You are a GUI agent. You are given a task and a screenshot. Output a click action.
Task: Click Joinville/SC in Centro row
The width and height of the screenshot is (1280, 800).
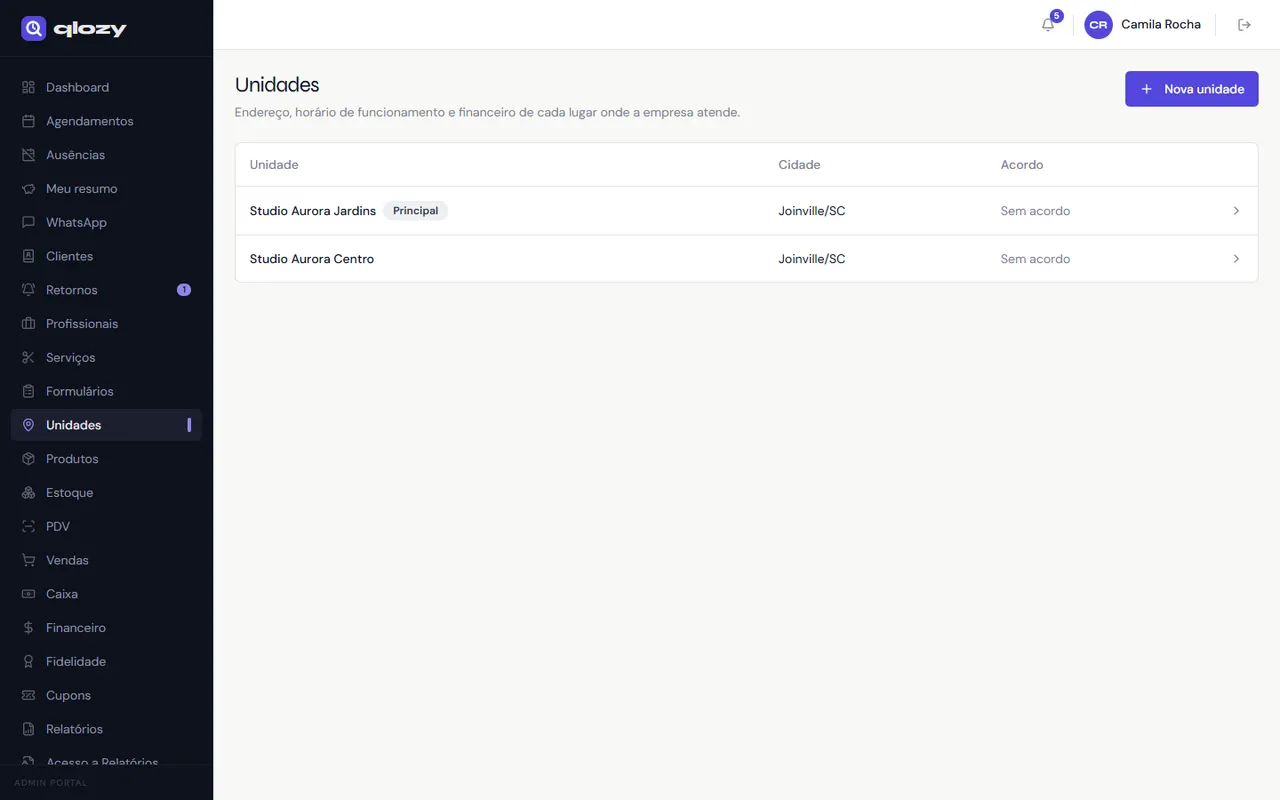(x=812, y=259)
